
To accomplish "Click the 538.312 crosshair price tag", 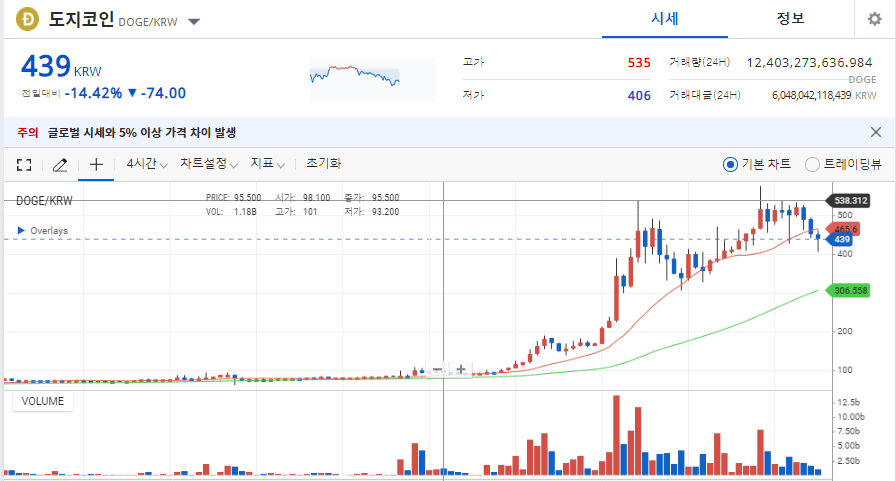I will click(x=849, y=201).
